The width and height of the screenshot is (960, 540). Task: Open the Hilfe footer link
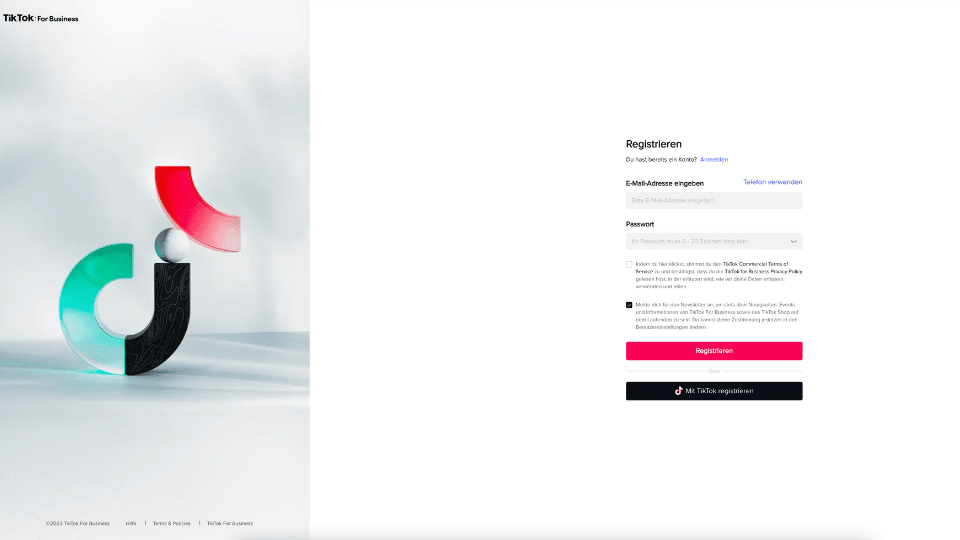131,523
